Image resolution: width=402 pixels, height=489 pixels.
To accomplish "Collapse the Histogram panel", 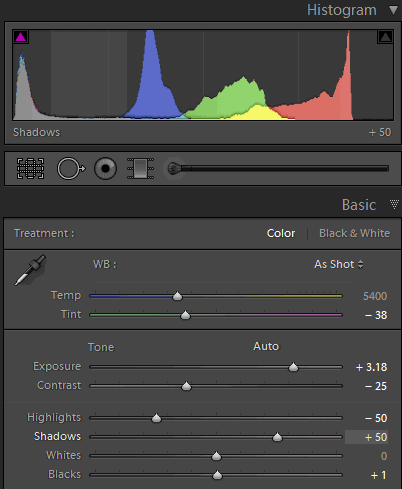I will [x=393, y=10].
